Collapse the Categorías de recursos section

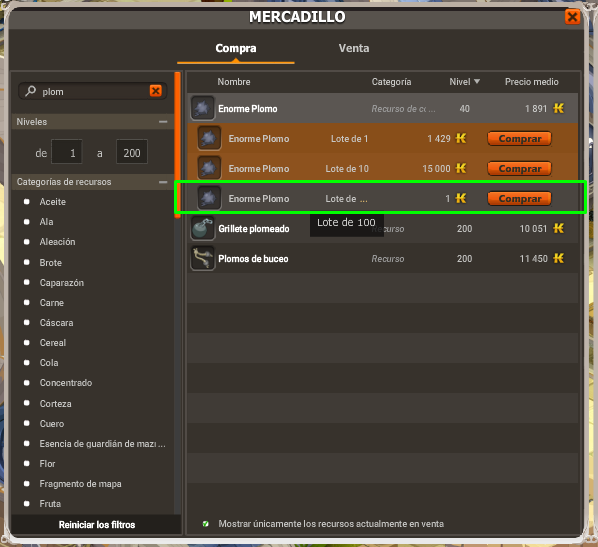(x=163, y=182)
